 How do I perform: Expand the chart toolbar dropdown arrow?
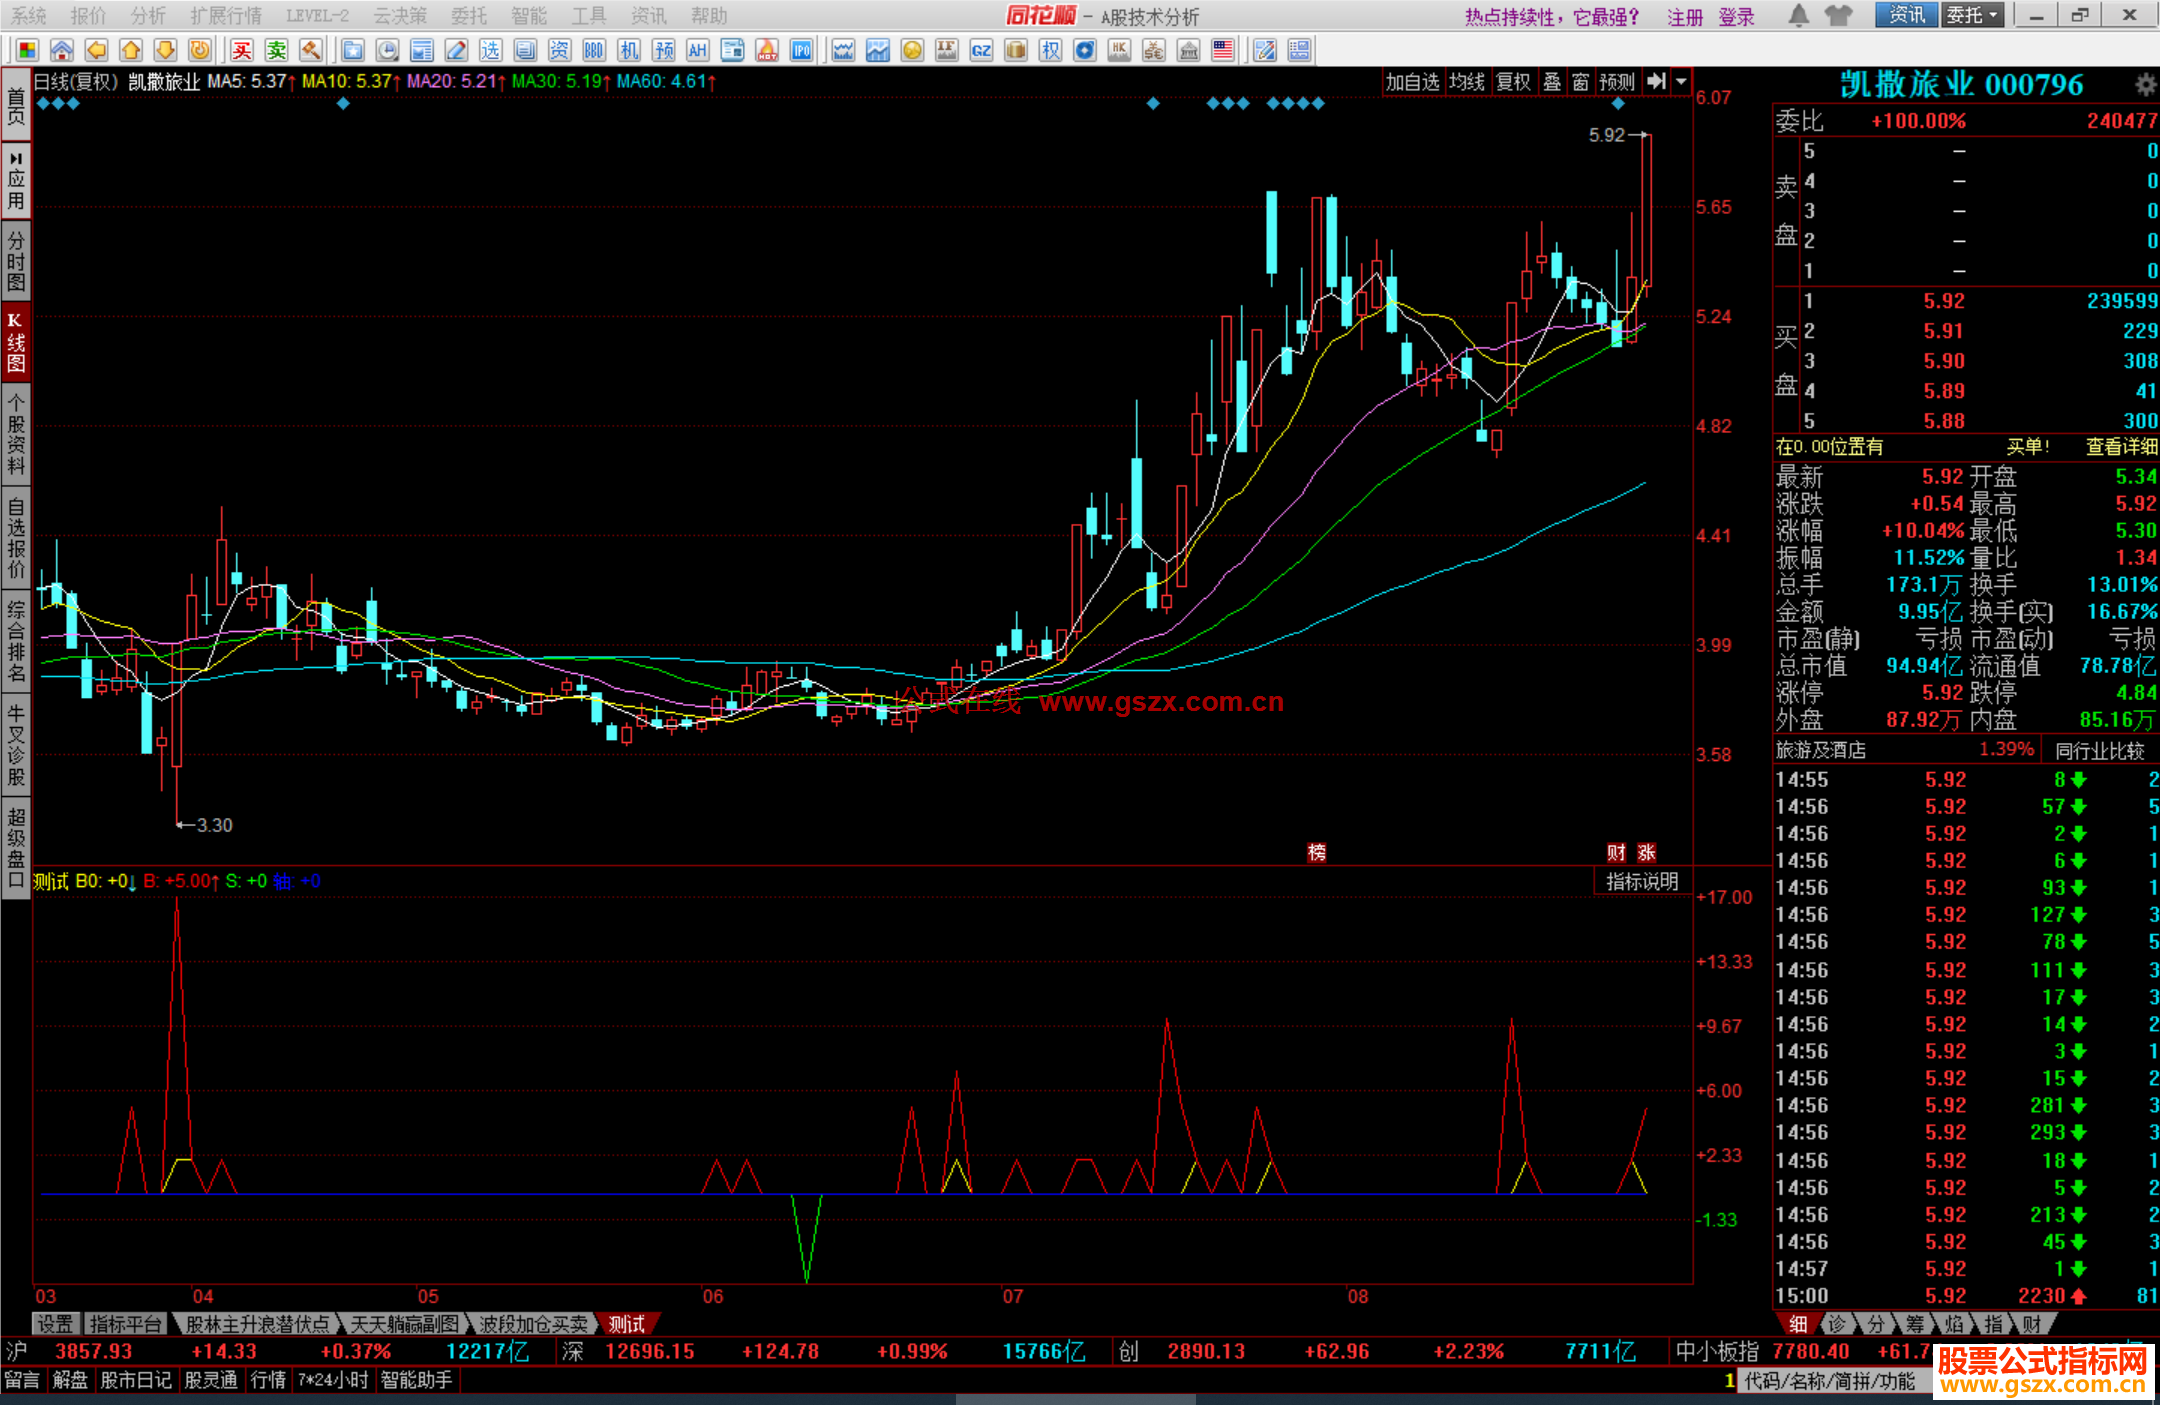(x=1682, y=82)
